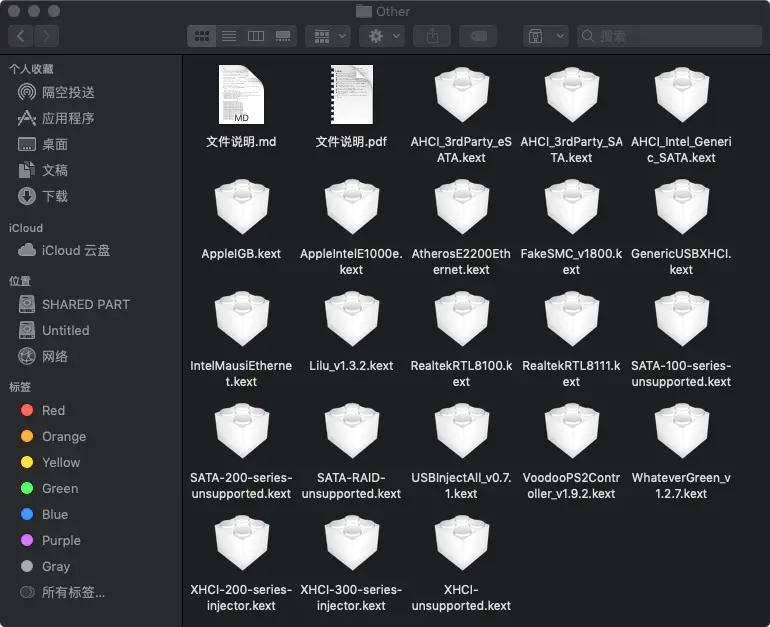Viewport: 770px width, 627px height.
Task: Select USBInjectAll_v0.7.1.kext icon
Action: point(462,431)
